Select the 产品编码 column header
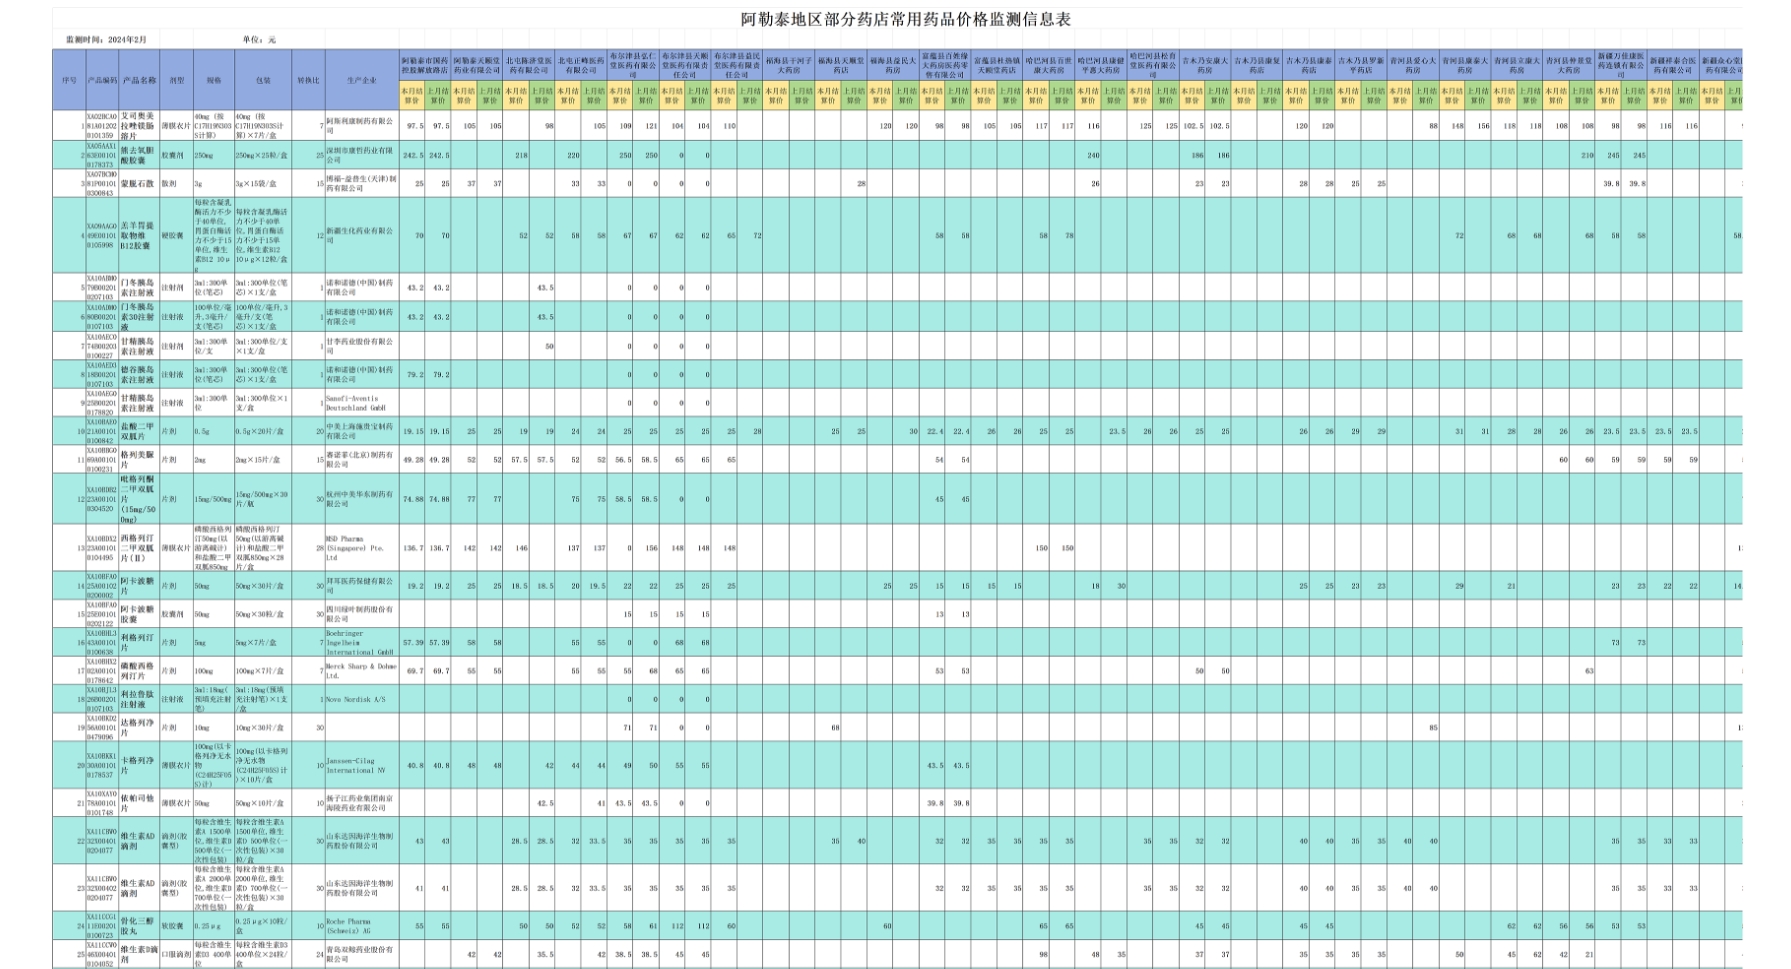 click(102, 79)
